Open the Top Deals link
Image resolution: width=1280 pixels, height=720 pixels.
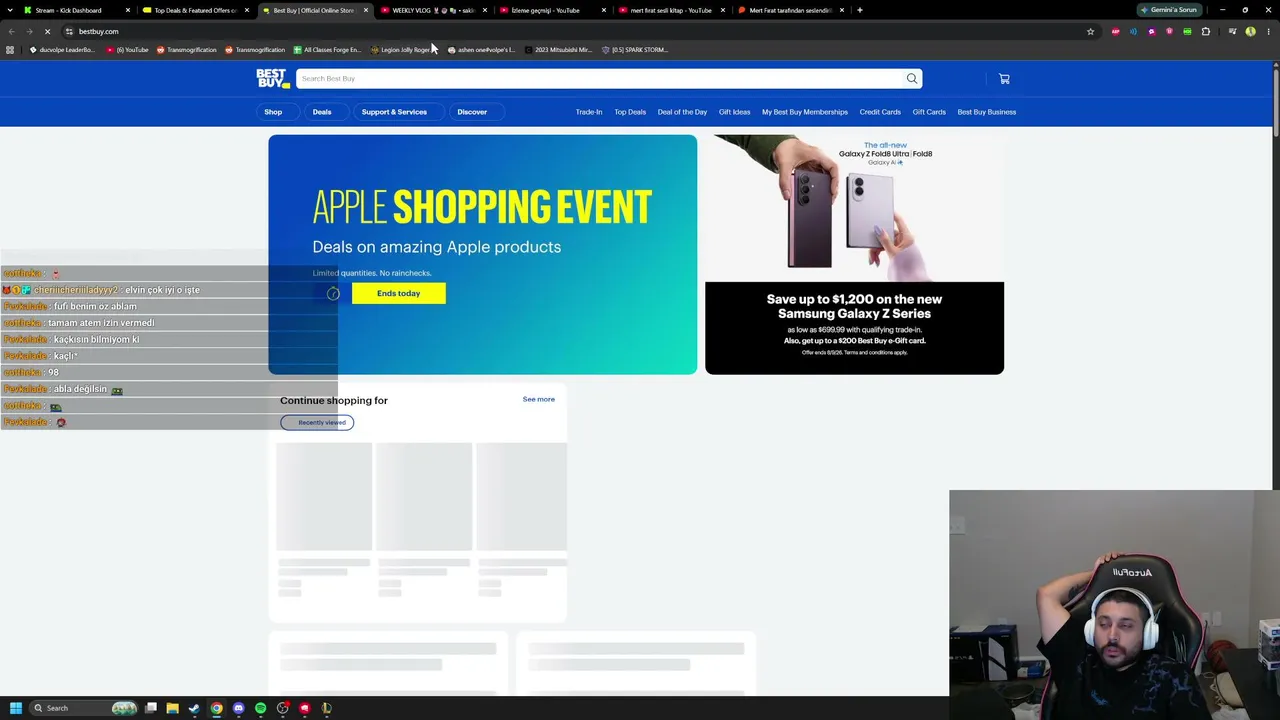[630, 112]
